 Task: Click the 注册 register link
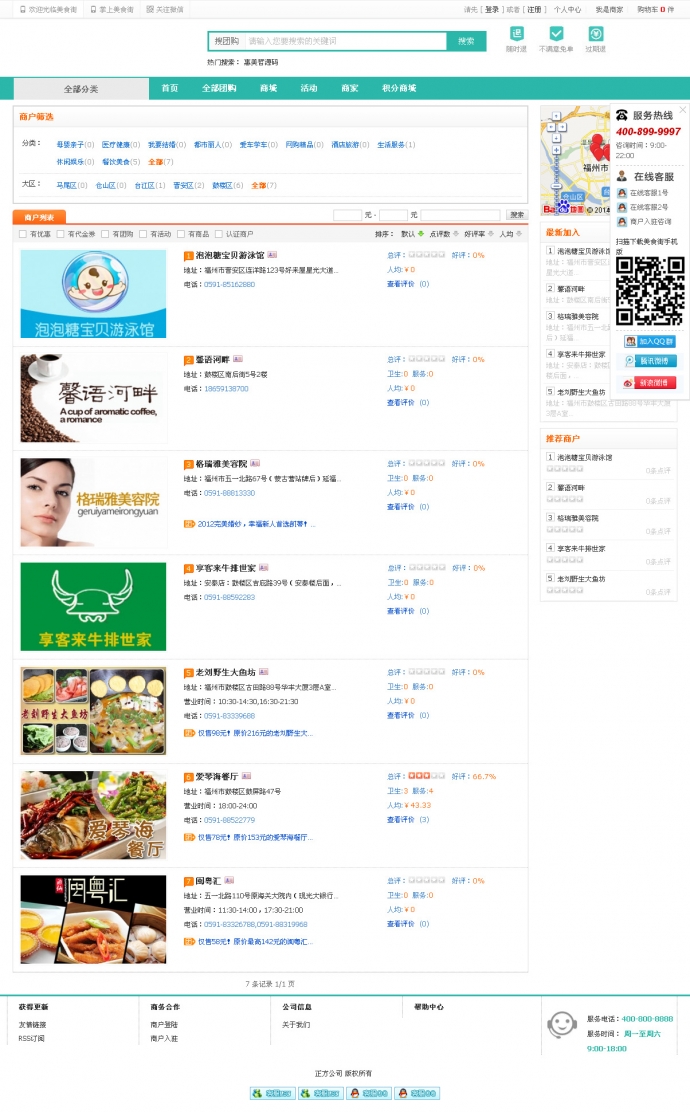click(534, 10)
